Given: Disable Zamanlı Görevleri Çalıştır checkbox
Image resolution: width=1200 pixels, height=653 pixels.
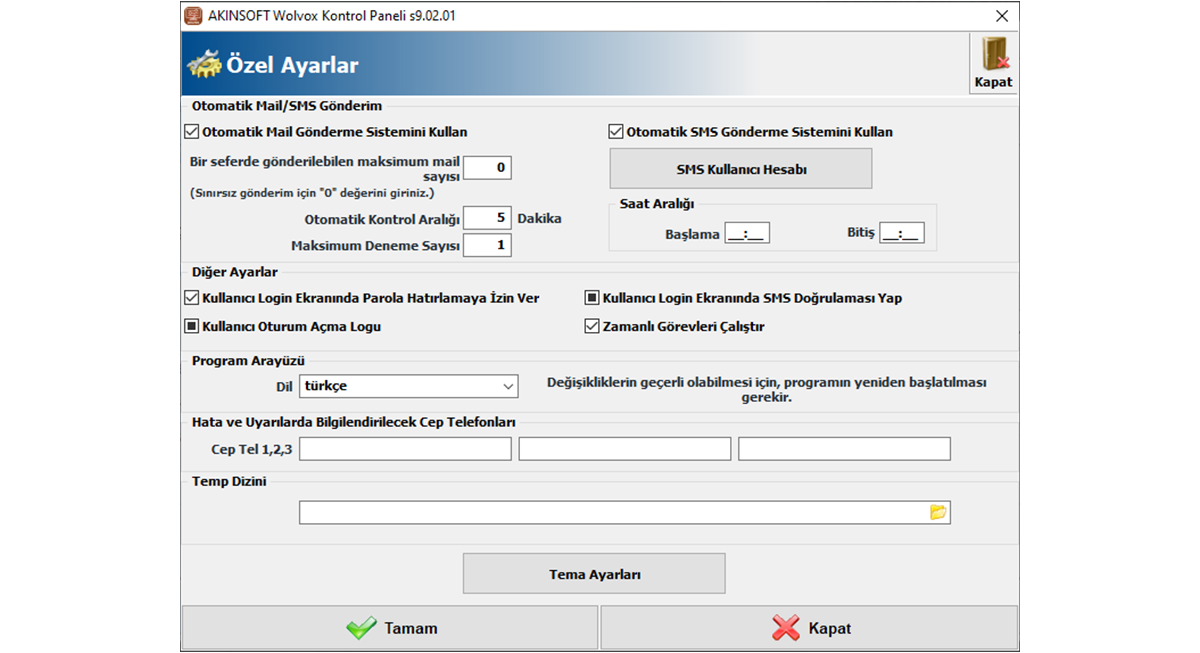Looking at the screenshot, I should tap(592, 326).
